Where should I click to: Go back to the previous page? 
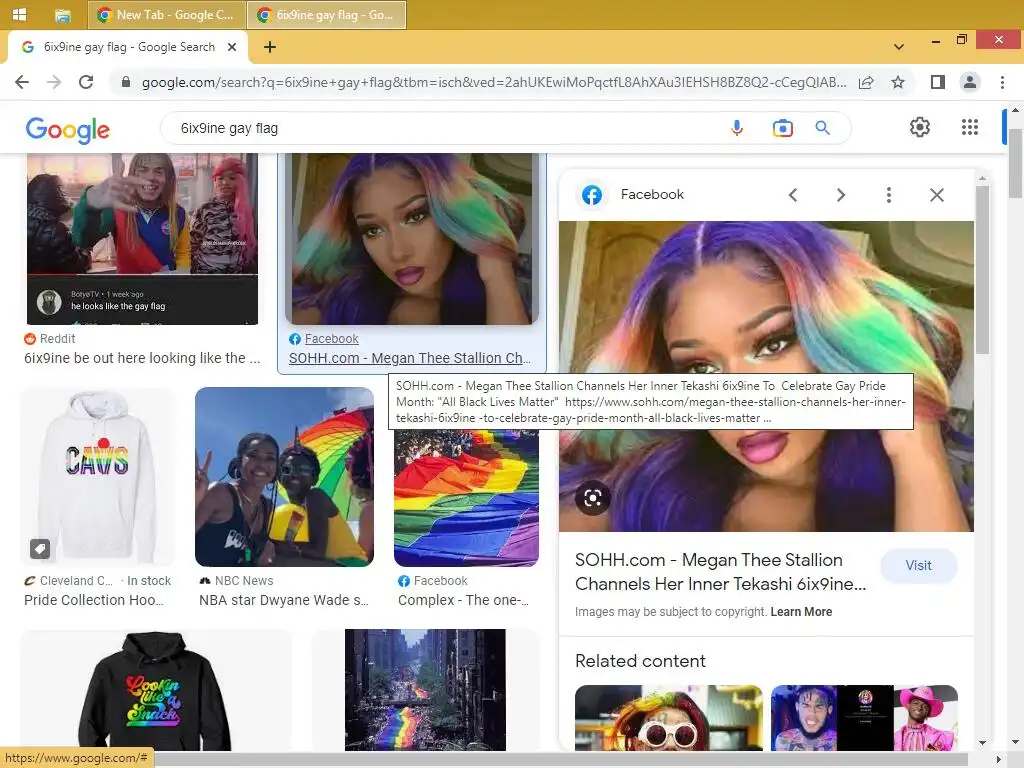tap(22, 82)
